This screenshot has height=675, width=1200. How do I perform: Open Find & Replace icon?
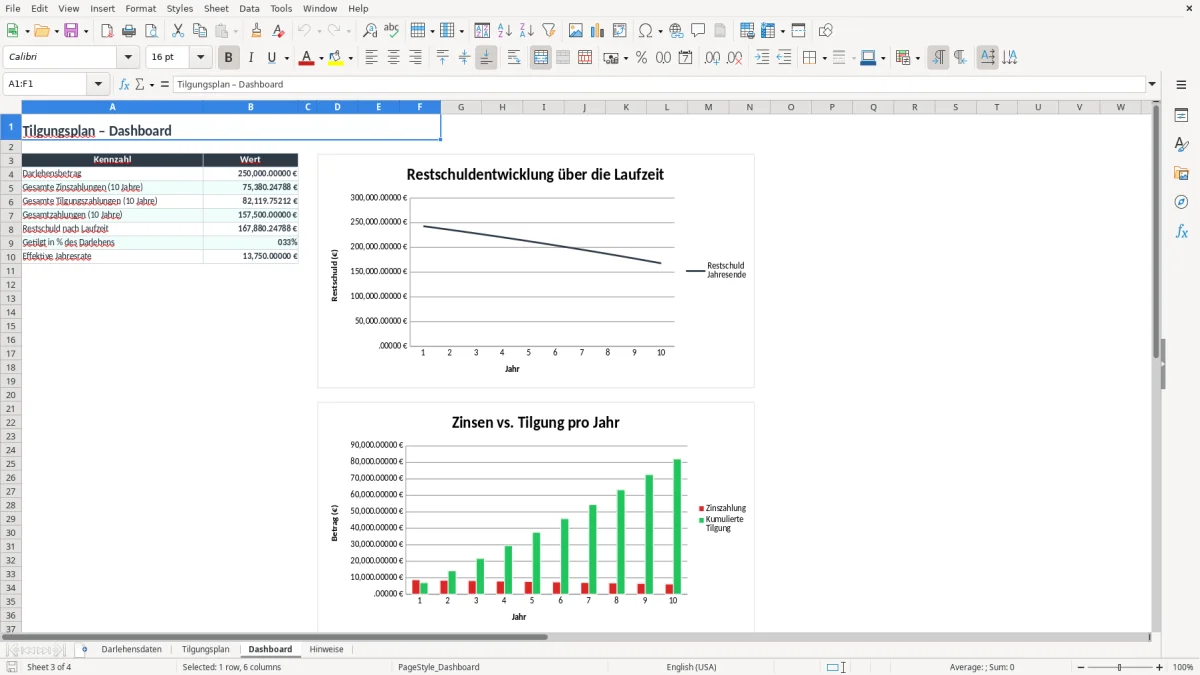[370, 31]
